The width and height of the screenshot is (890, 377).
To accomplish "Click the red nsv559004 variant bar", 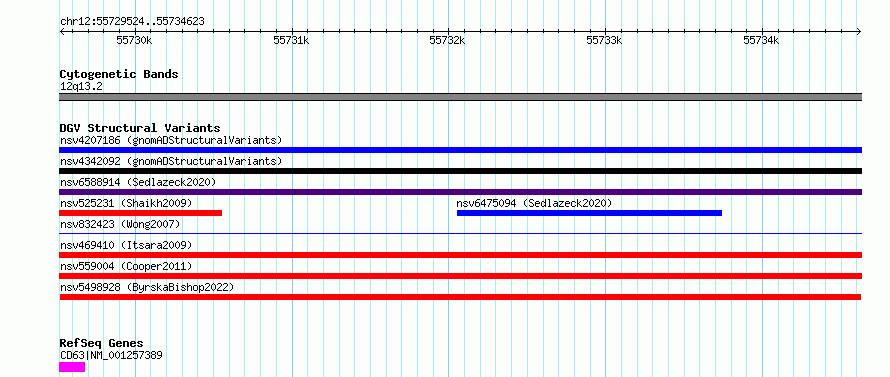I will (460, 276).
